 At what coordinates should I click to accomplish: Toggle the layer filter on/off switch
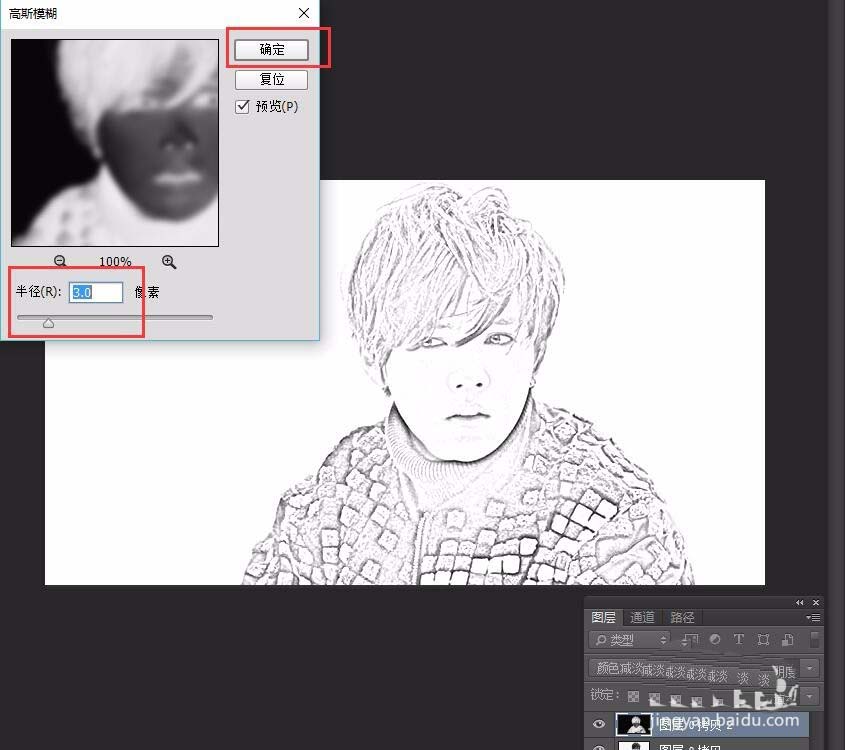coord(815,639)
